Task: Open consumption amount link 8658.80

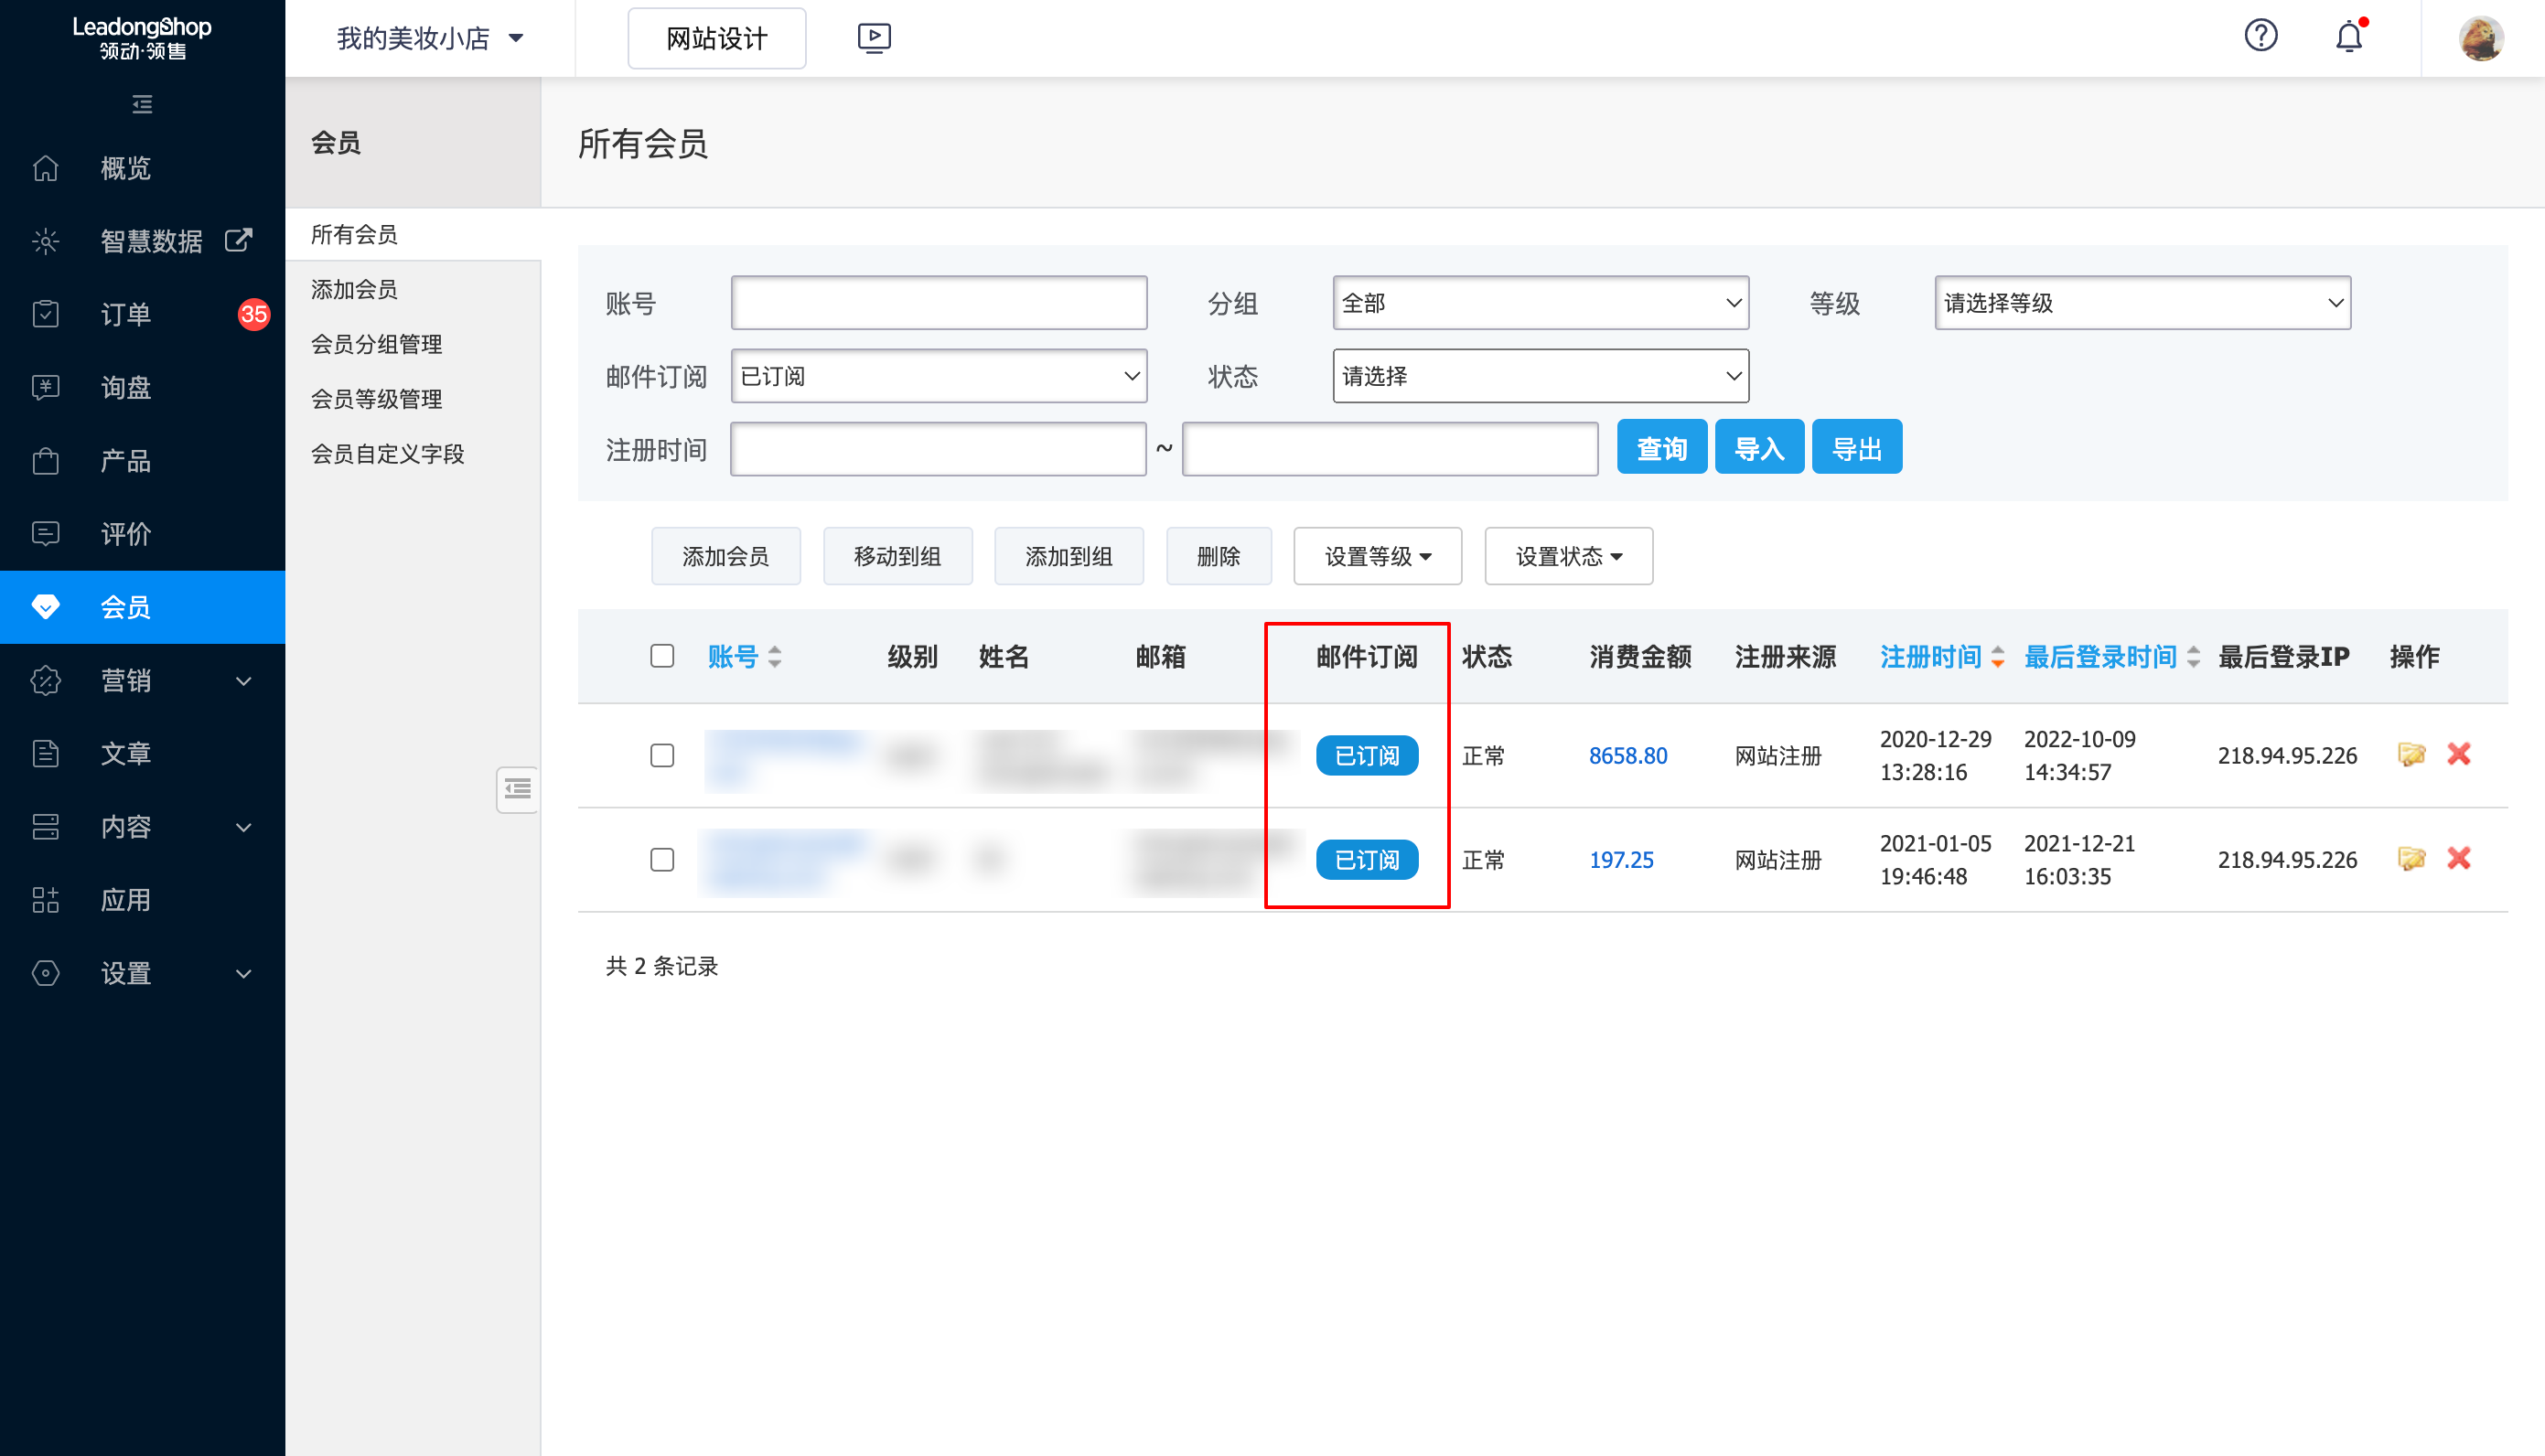Action: (x=1627, y=756)
